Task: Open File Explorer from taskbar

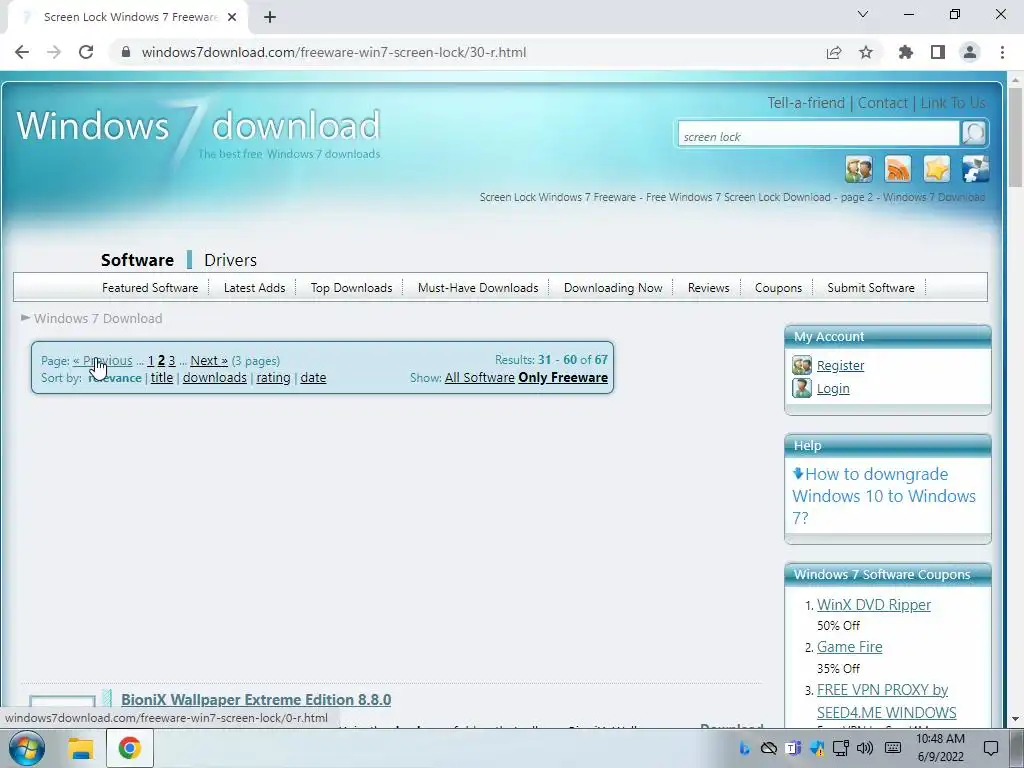Action: [x=81, y=748]
